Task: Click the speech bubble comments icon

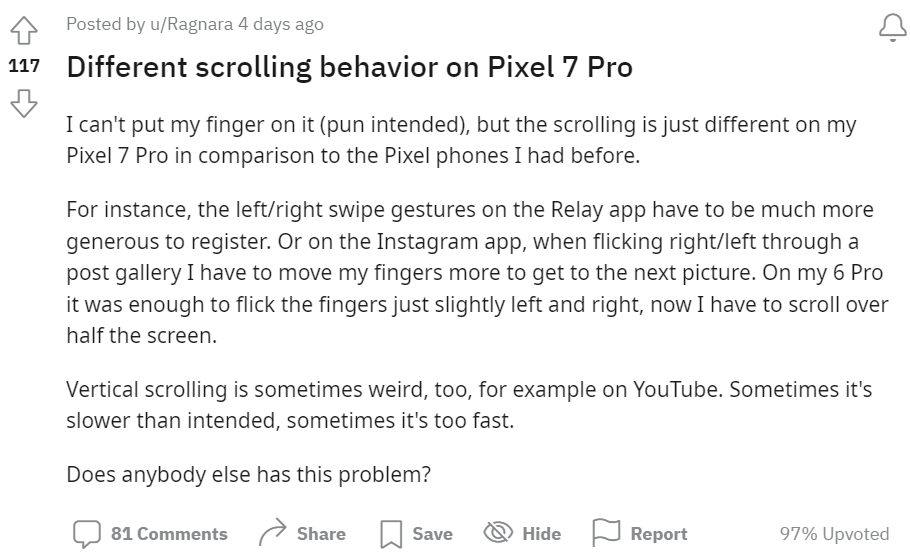Action: [x=87, y=533]
